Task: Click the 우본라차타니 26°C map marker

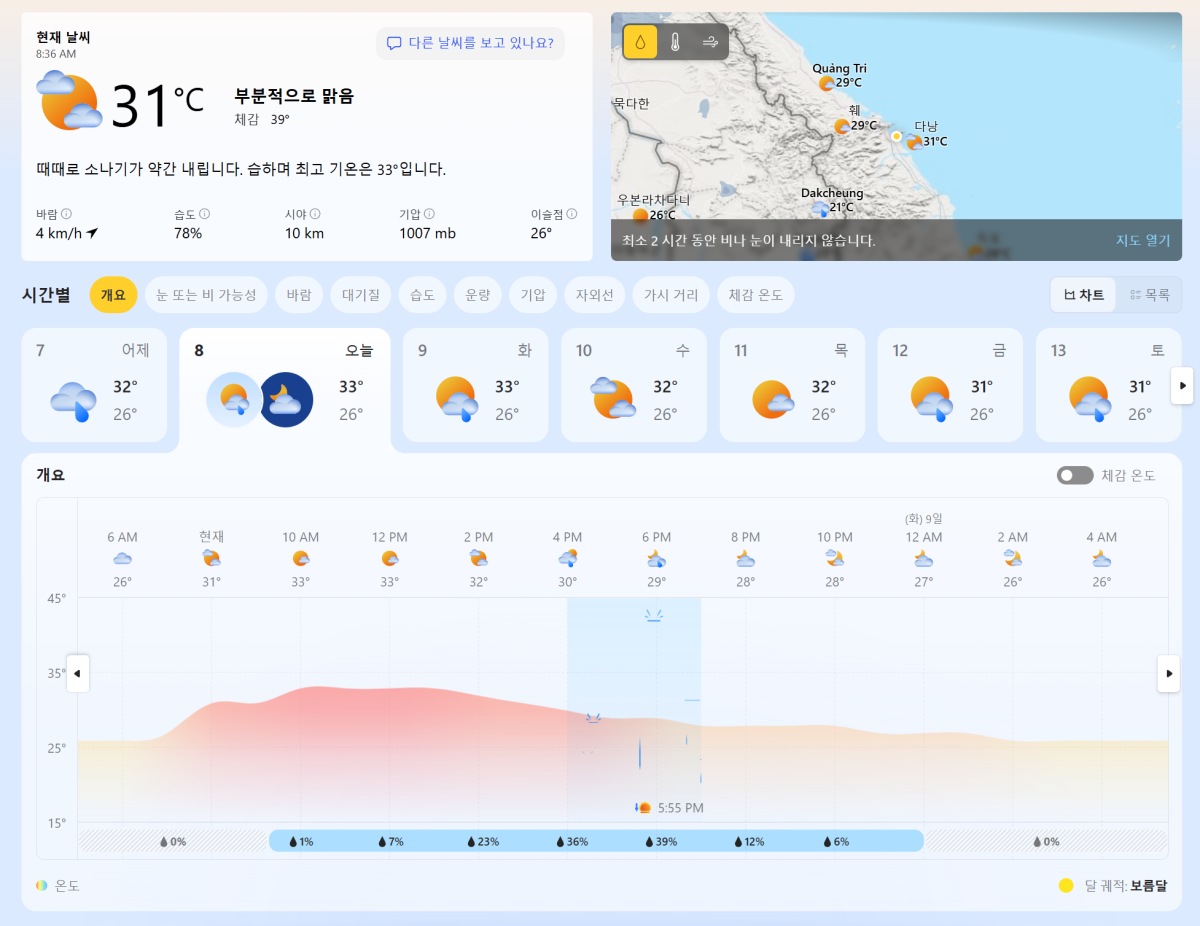Action: click(x=640, y=215)
